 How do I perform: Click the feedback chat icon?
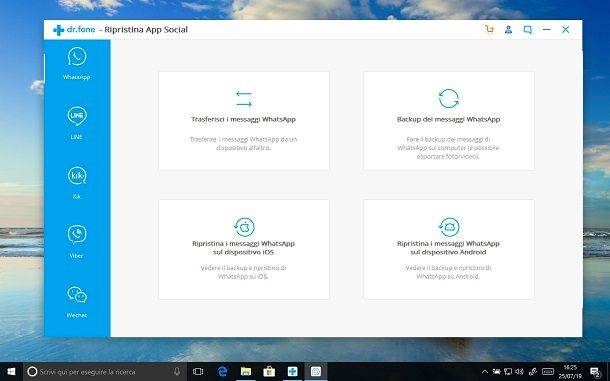click(x=528, y=30)
